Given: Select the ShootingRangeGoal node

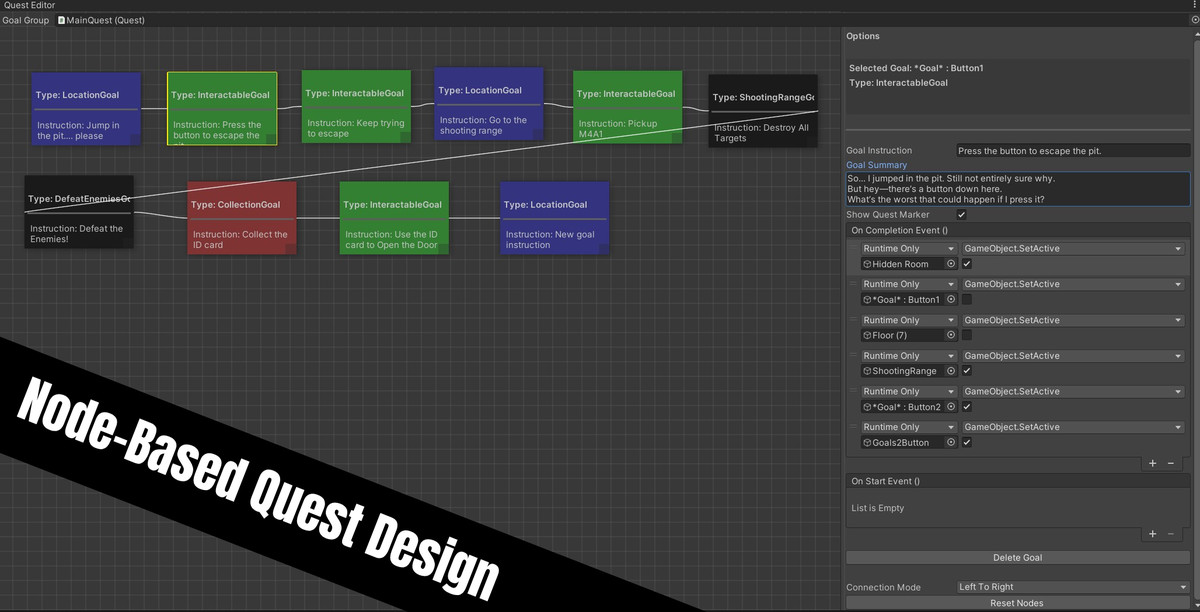Looking at the screenshot, I should coord(763,112).
